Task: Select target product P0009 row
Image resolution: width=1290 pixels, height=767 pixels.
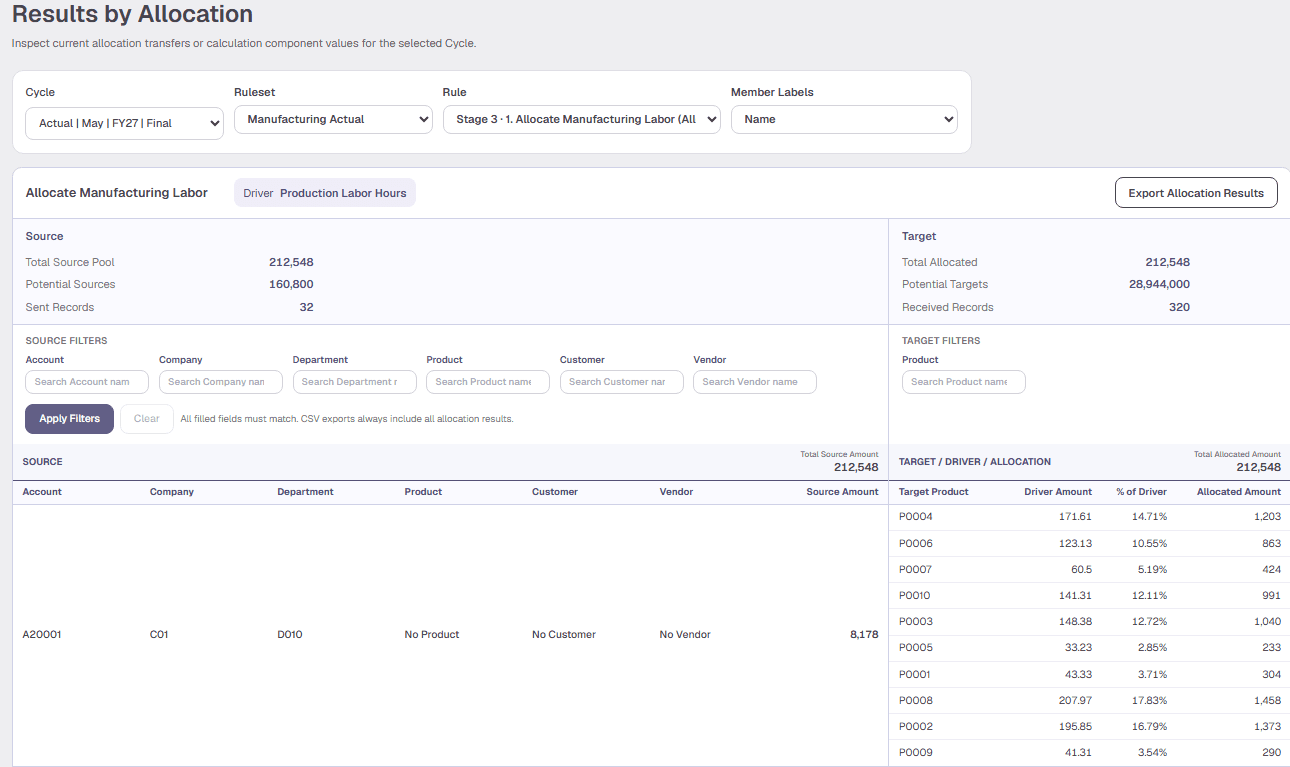Action: pos(1089,753)
